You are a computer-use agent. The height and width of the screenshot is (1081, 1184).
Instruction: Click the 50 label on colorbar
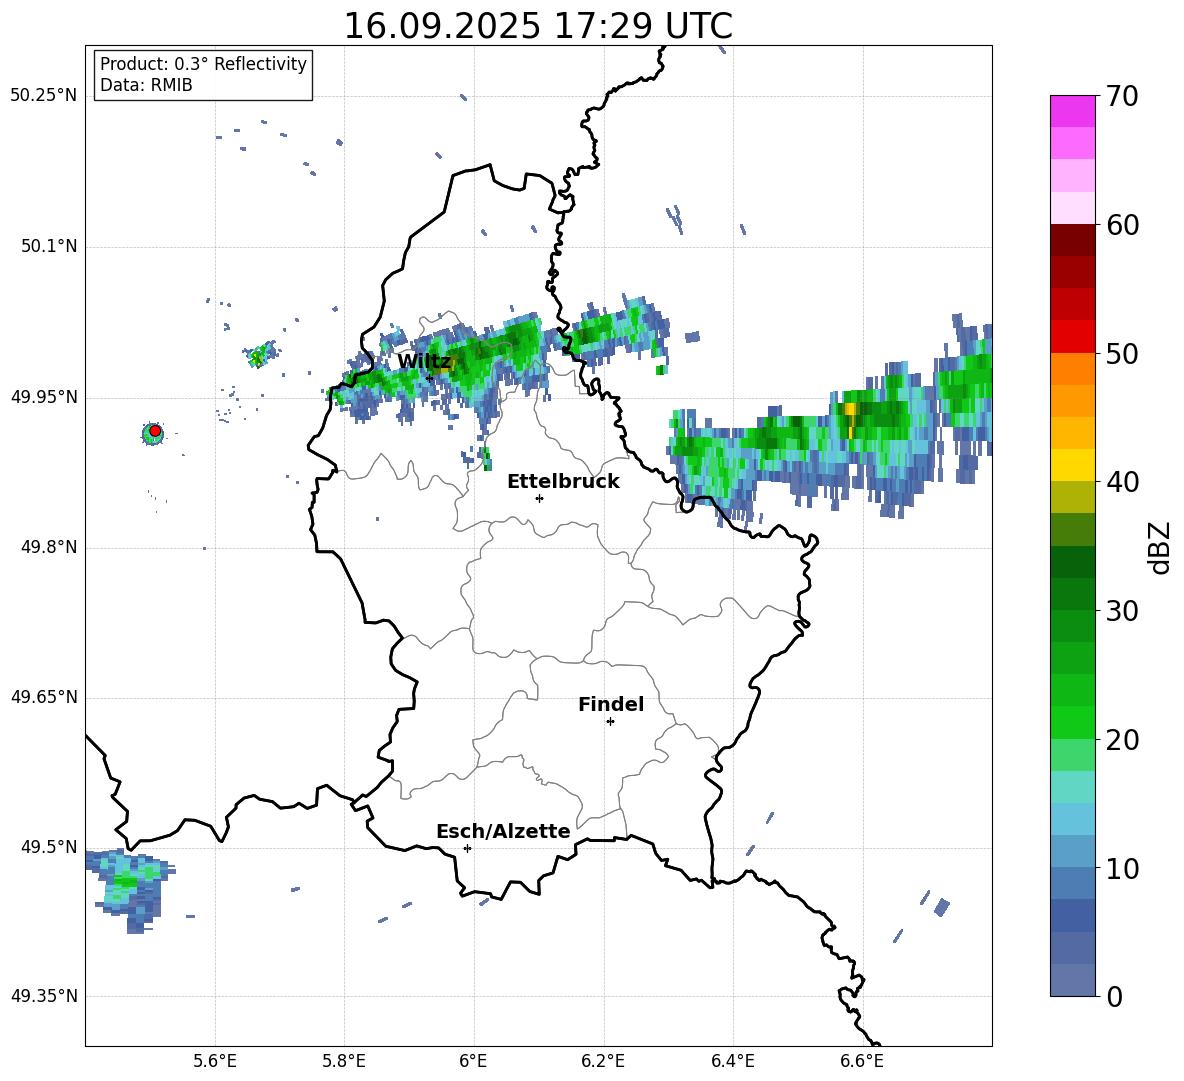coord(1122,353)
